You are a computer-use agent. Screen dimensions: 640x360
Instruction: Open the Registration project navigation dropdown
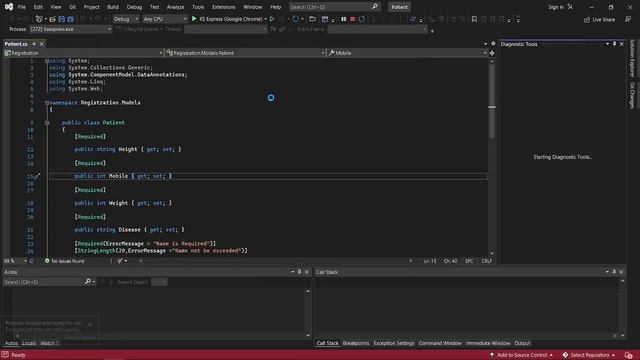point(83,53)
